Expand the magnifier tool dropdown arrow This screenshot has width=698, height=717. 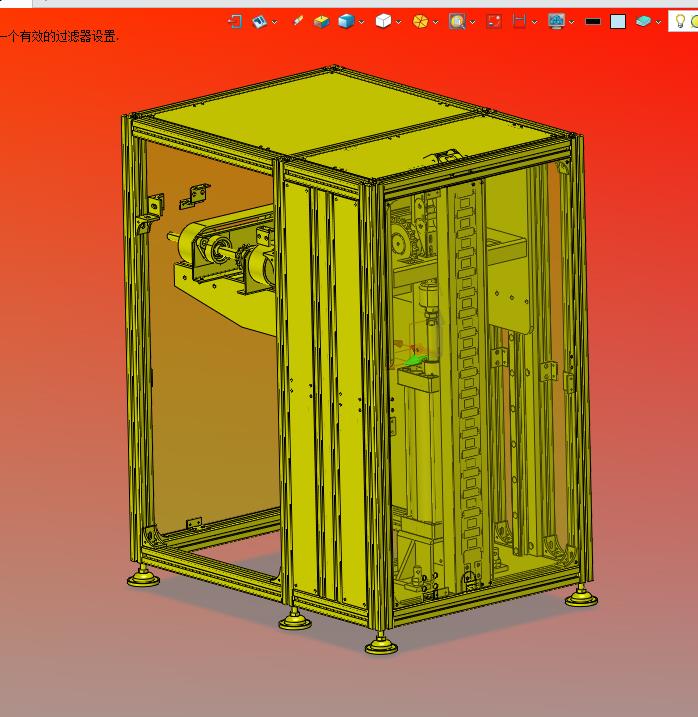point(472,21)
